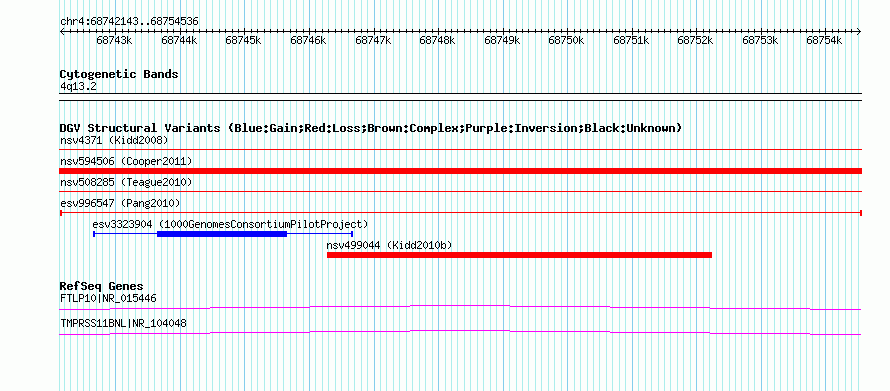Open variant esv3323904 (1000GenomesConsortiumPilotProject) label
Screen dimensions: 890x391
tap(230, 224)
